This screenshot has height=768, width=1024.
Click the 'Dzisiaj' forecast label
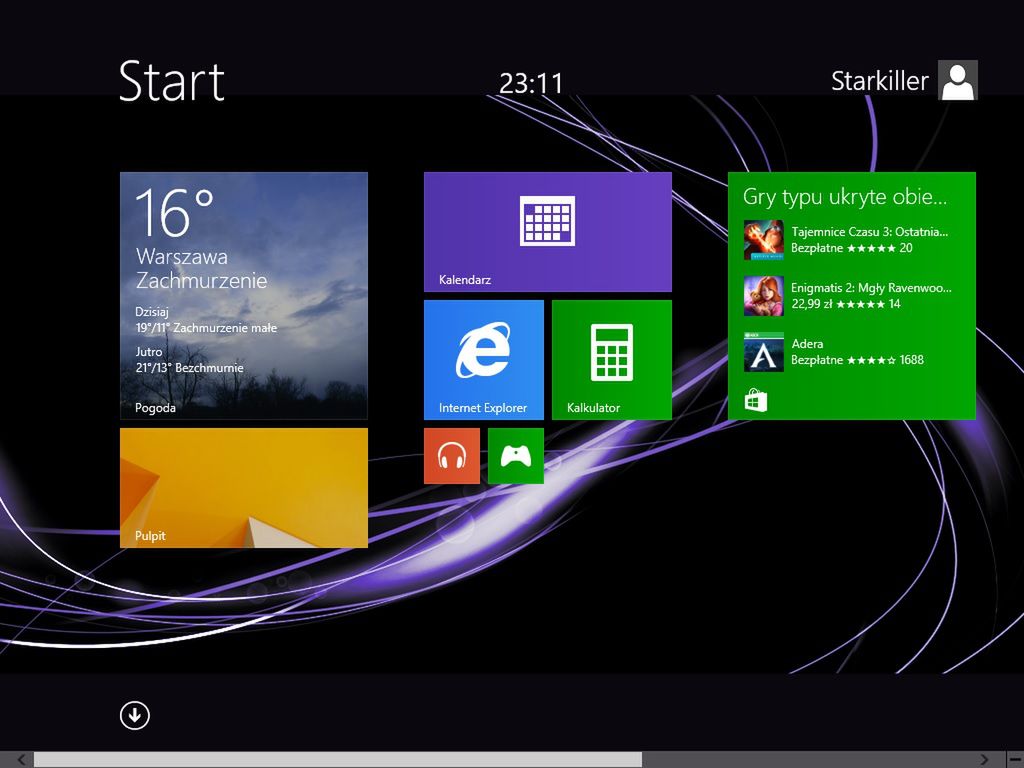(152, 312)
